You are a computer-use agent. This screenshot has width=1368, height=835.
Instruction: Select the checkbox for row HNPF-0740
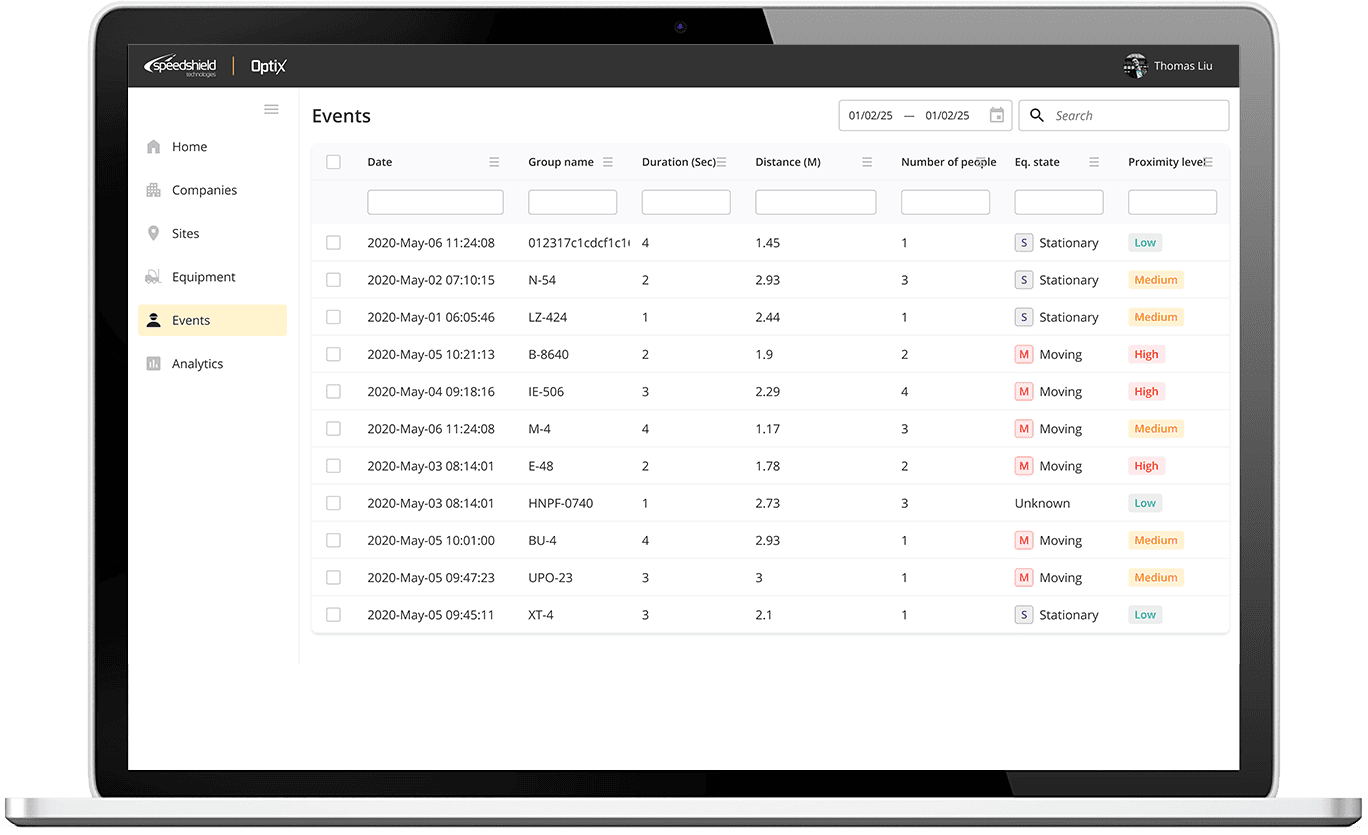coord(334,503)
